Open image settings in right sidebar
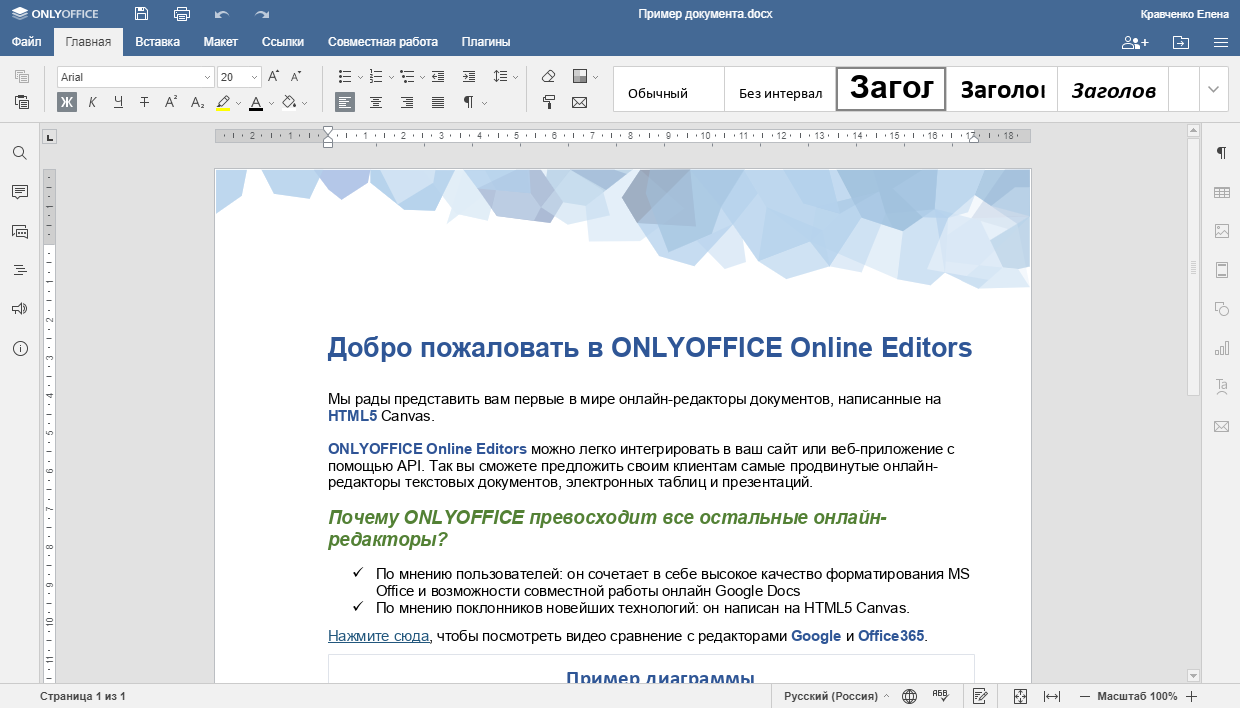 [1221, 231]
